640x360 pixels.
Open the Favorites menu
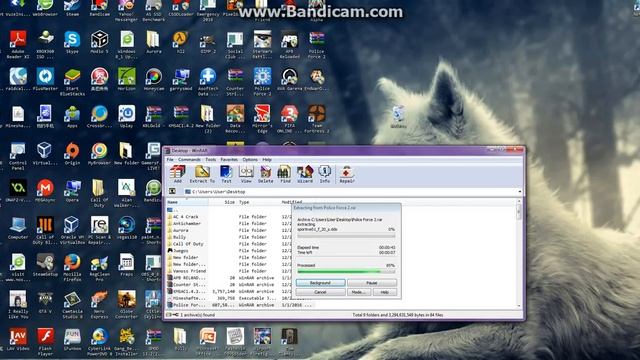[x=229, y=160]
